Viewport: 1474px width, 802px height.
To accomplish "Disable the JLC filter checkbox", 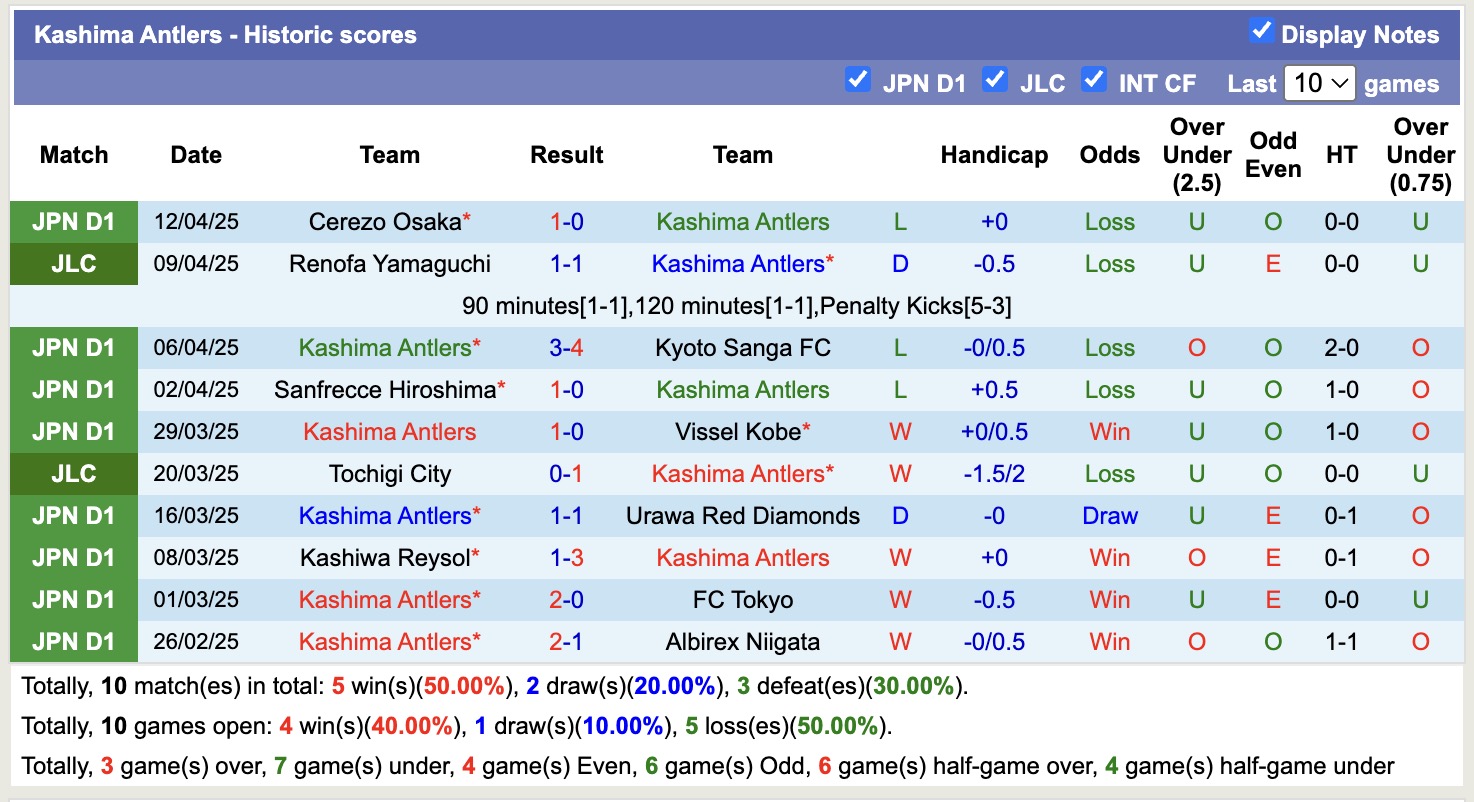I will (x=995, y=80).
